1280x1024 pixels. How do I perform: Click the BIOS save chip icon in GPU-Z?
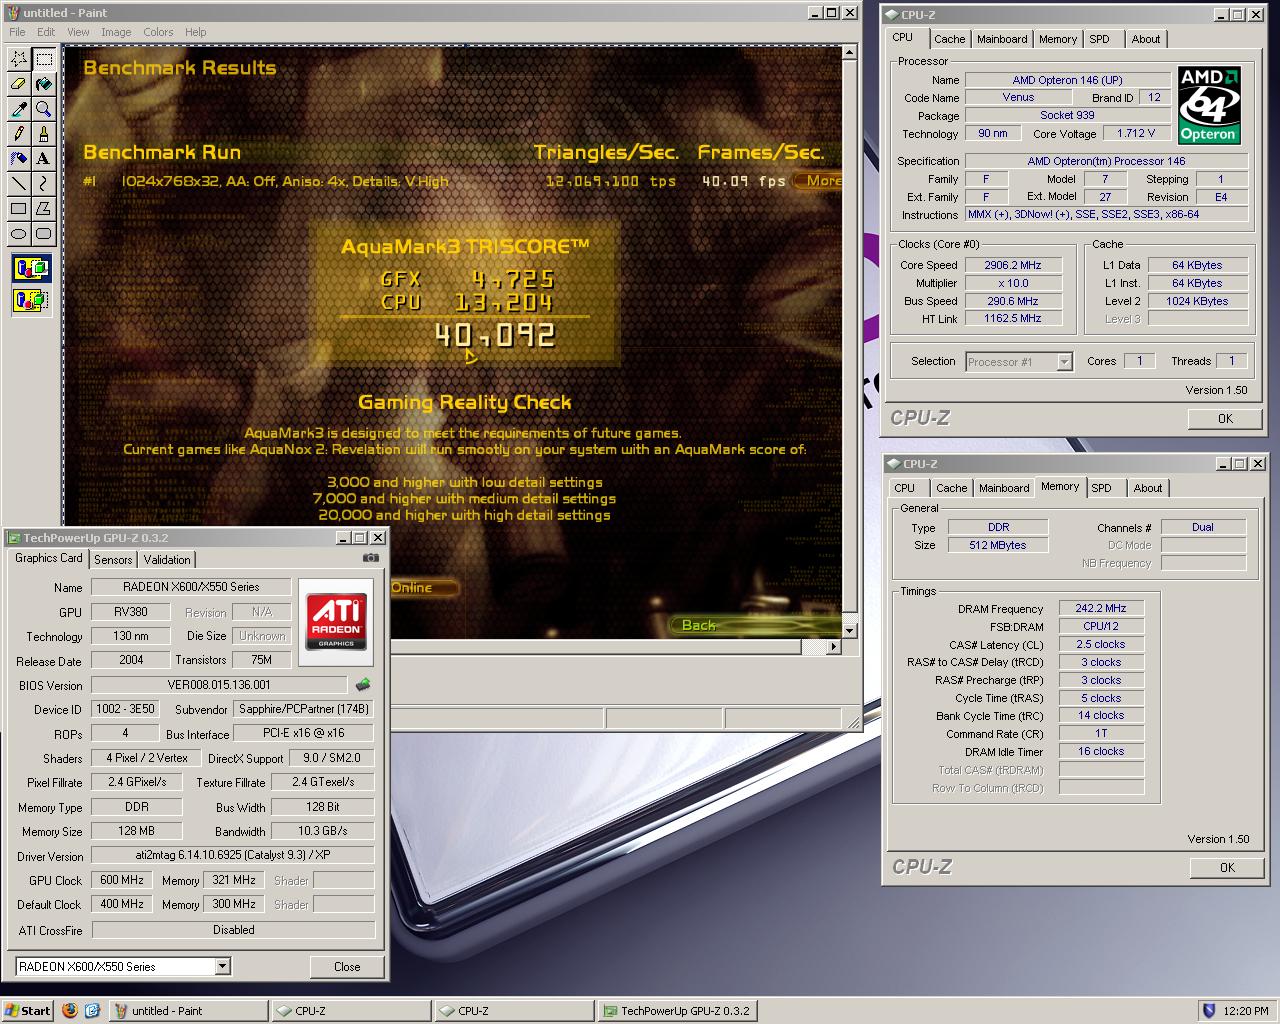pyautogui.click(x=363, y=685)
